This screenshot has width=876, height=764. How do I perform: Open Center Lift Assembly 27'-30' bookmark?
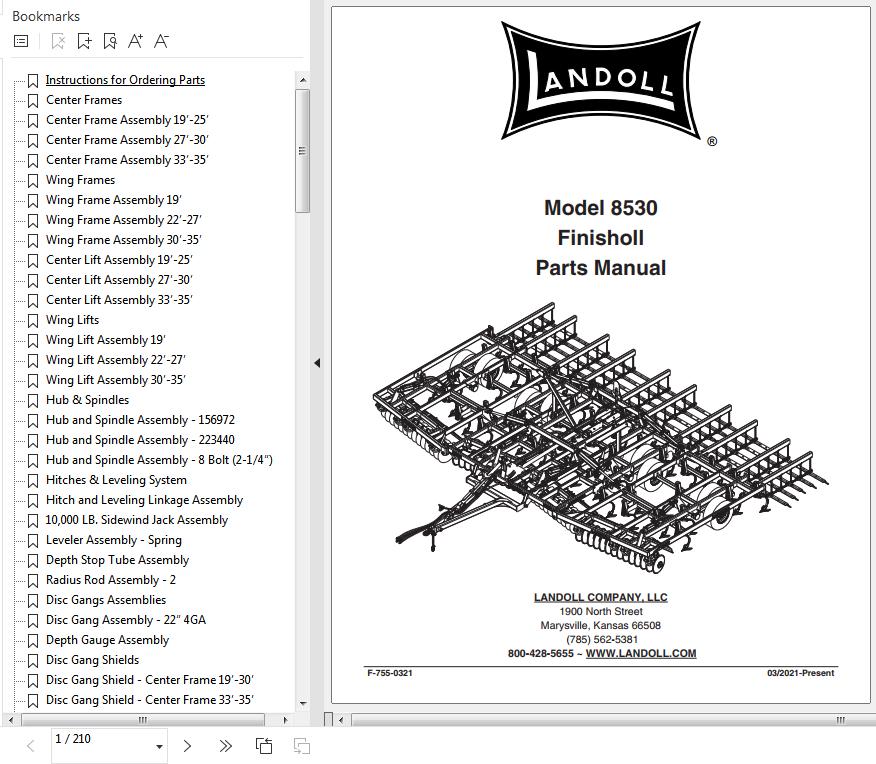119,280
